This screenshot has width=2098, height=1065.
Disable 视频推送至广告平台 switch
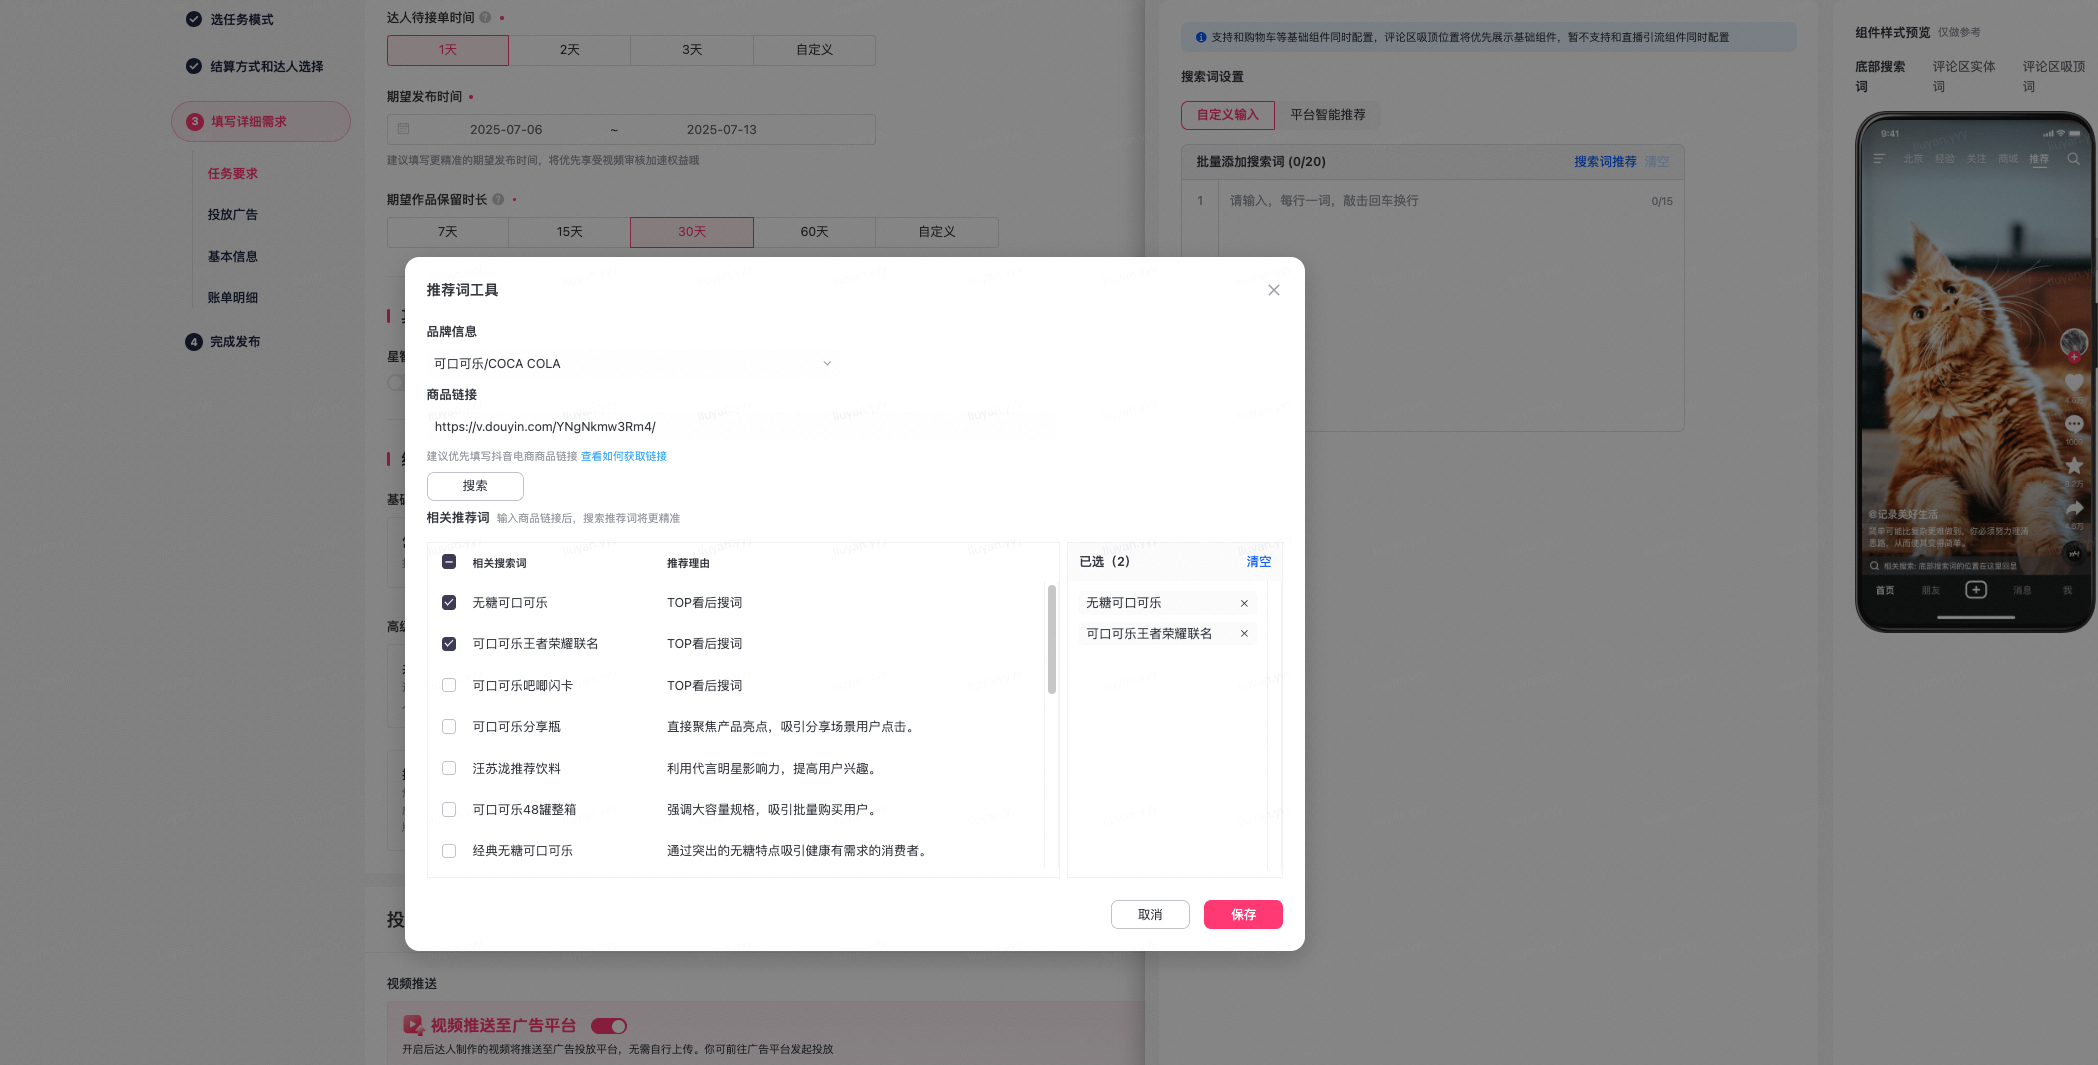tap(608, 1026)
